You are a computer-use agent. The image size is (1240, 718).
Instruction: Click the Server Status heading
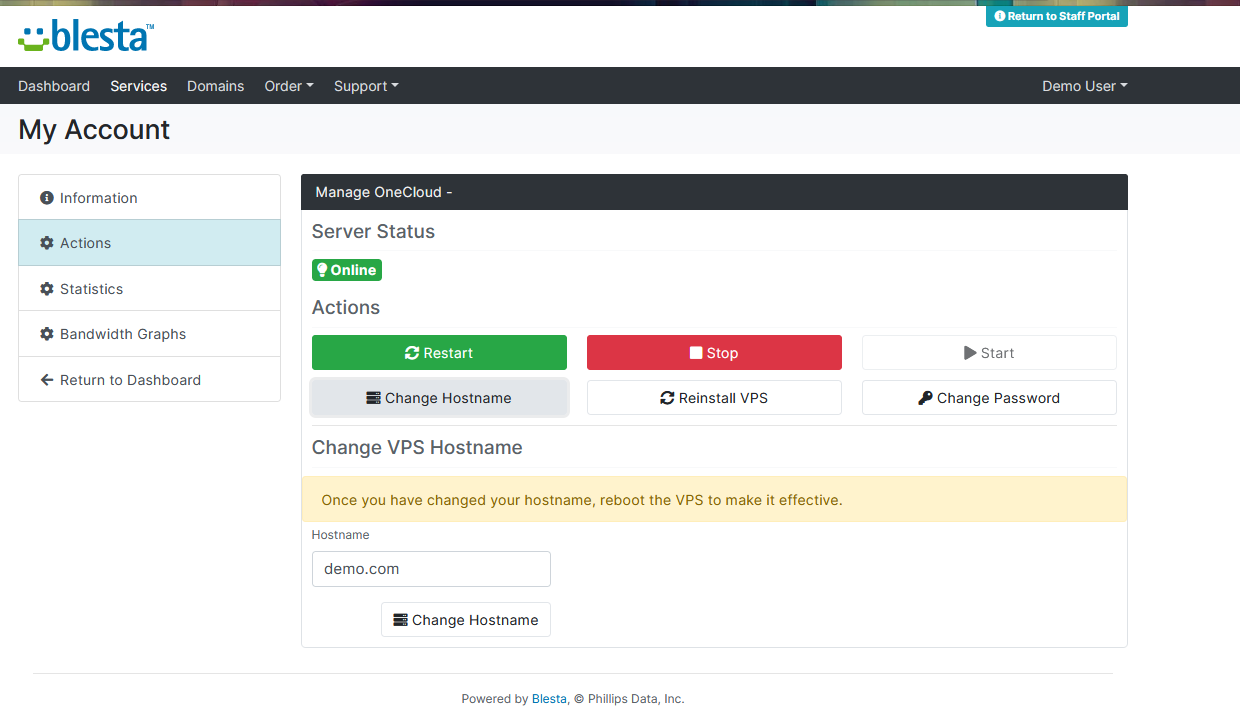tap(373, 231)
